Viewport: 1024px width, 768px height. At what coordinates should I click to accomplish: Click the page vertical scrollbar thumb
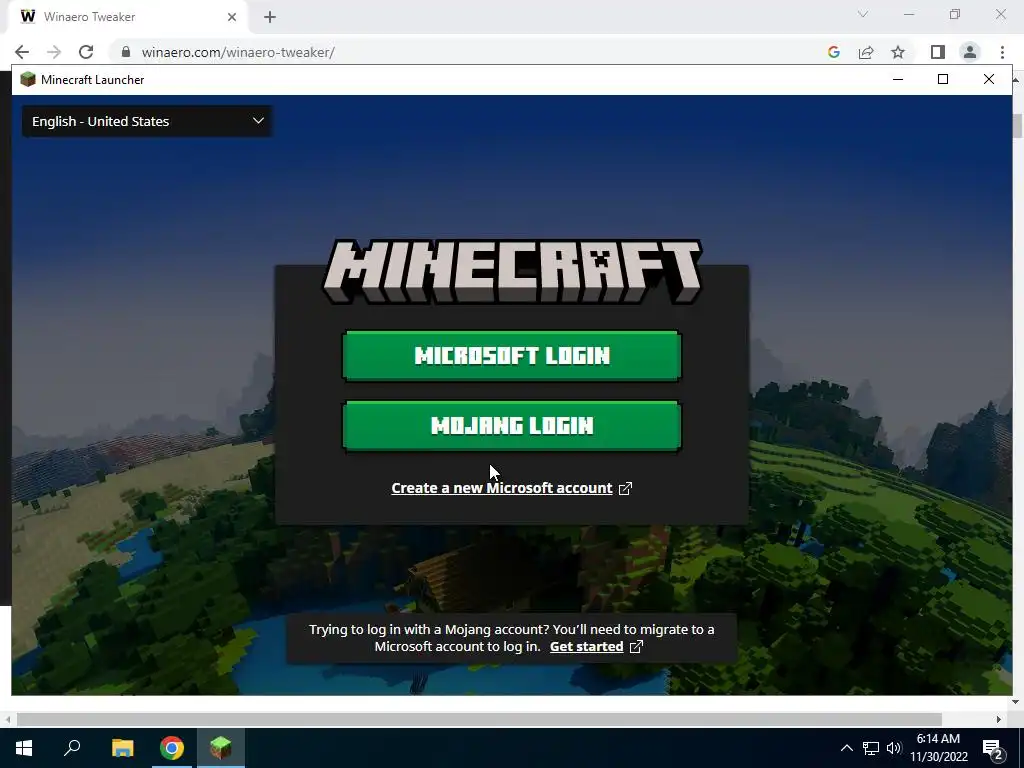pos(1017,125)
